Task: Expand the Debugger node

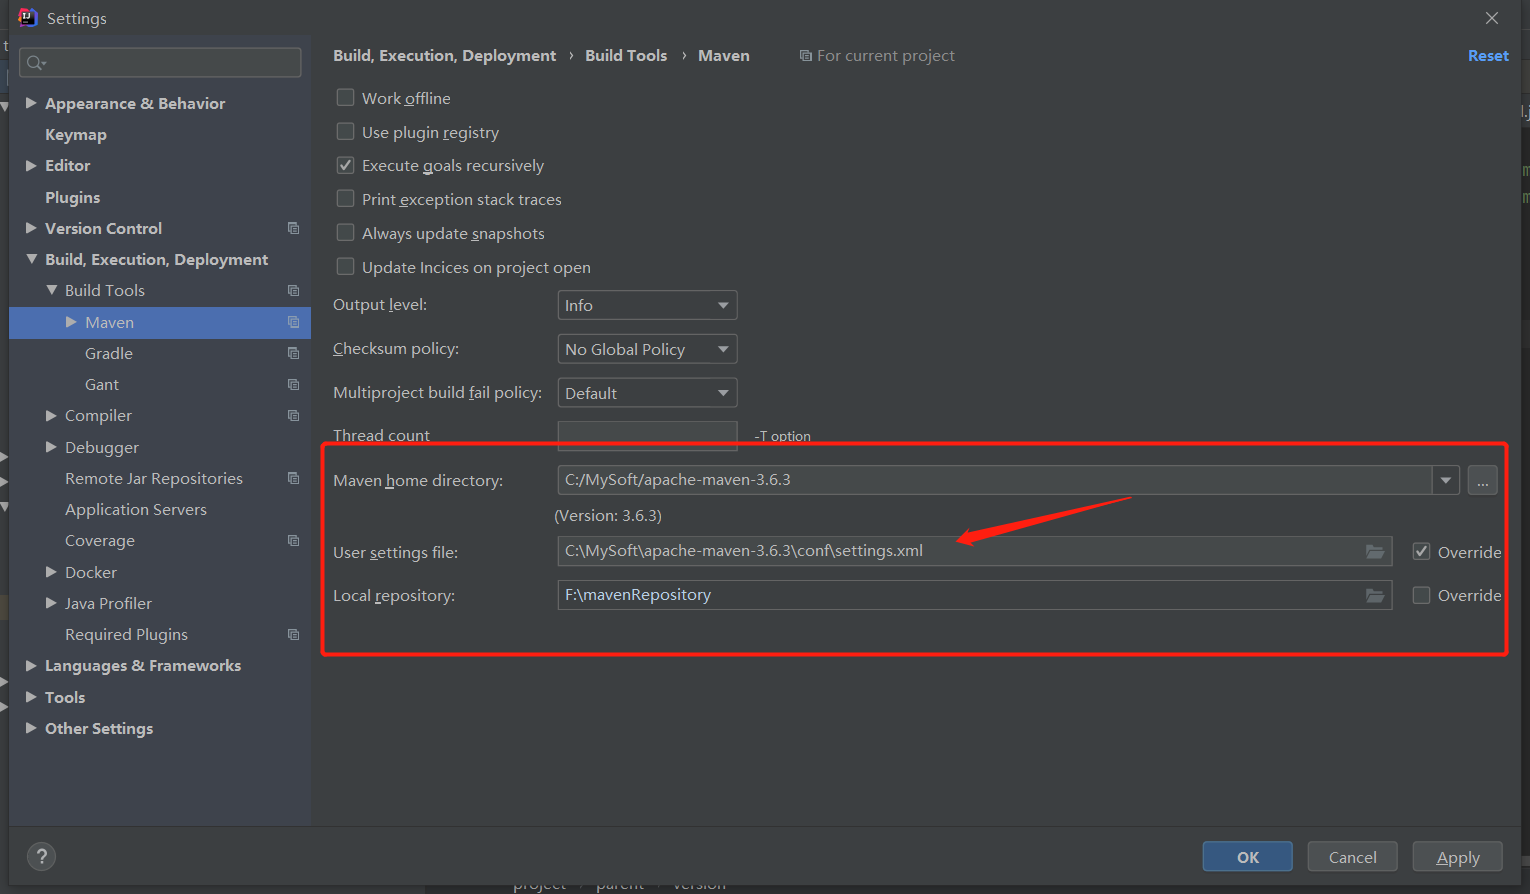Action: [52, 447]
